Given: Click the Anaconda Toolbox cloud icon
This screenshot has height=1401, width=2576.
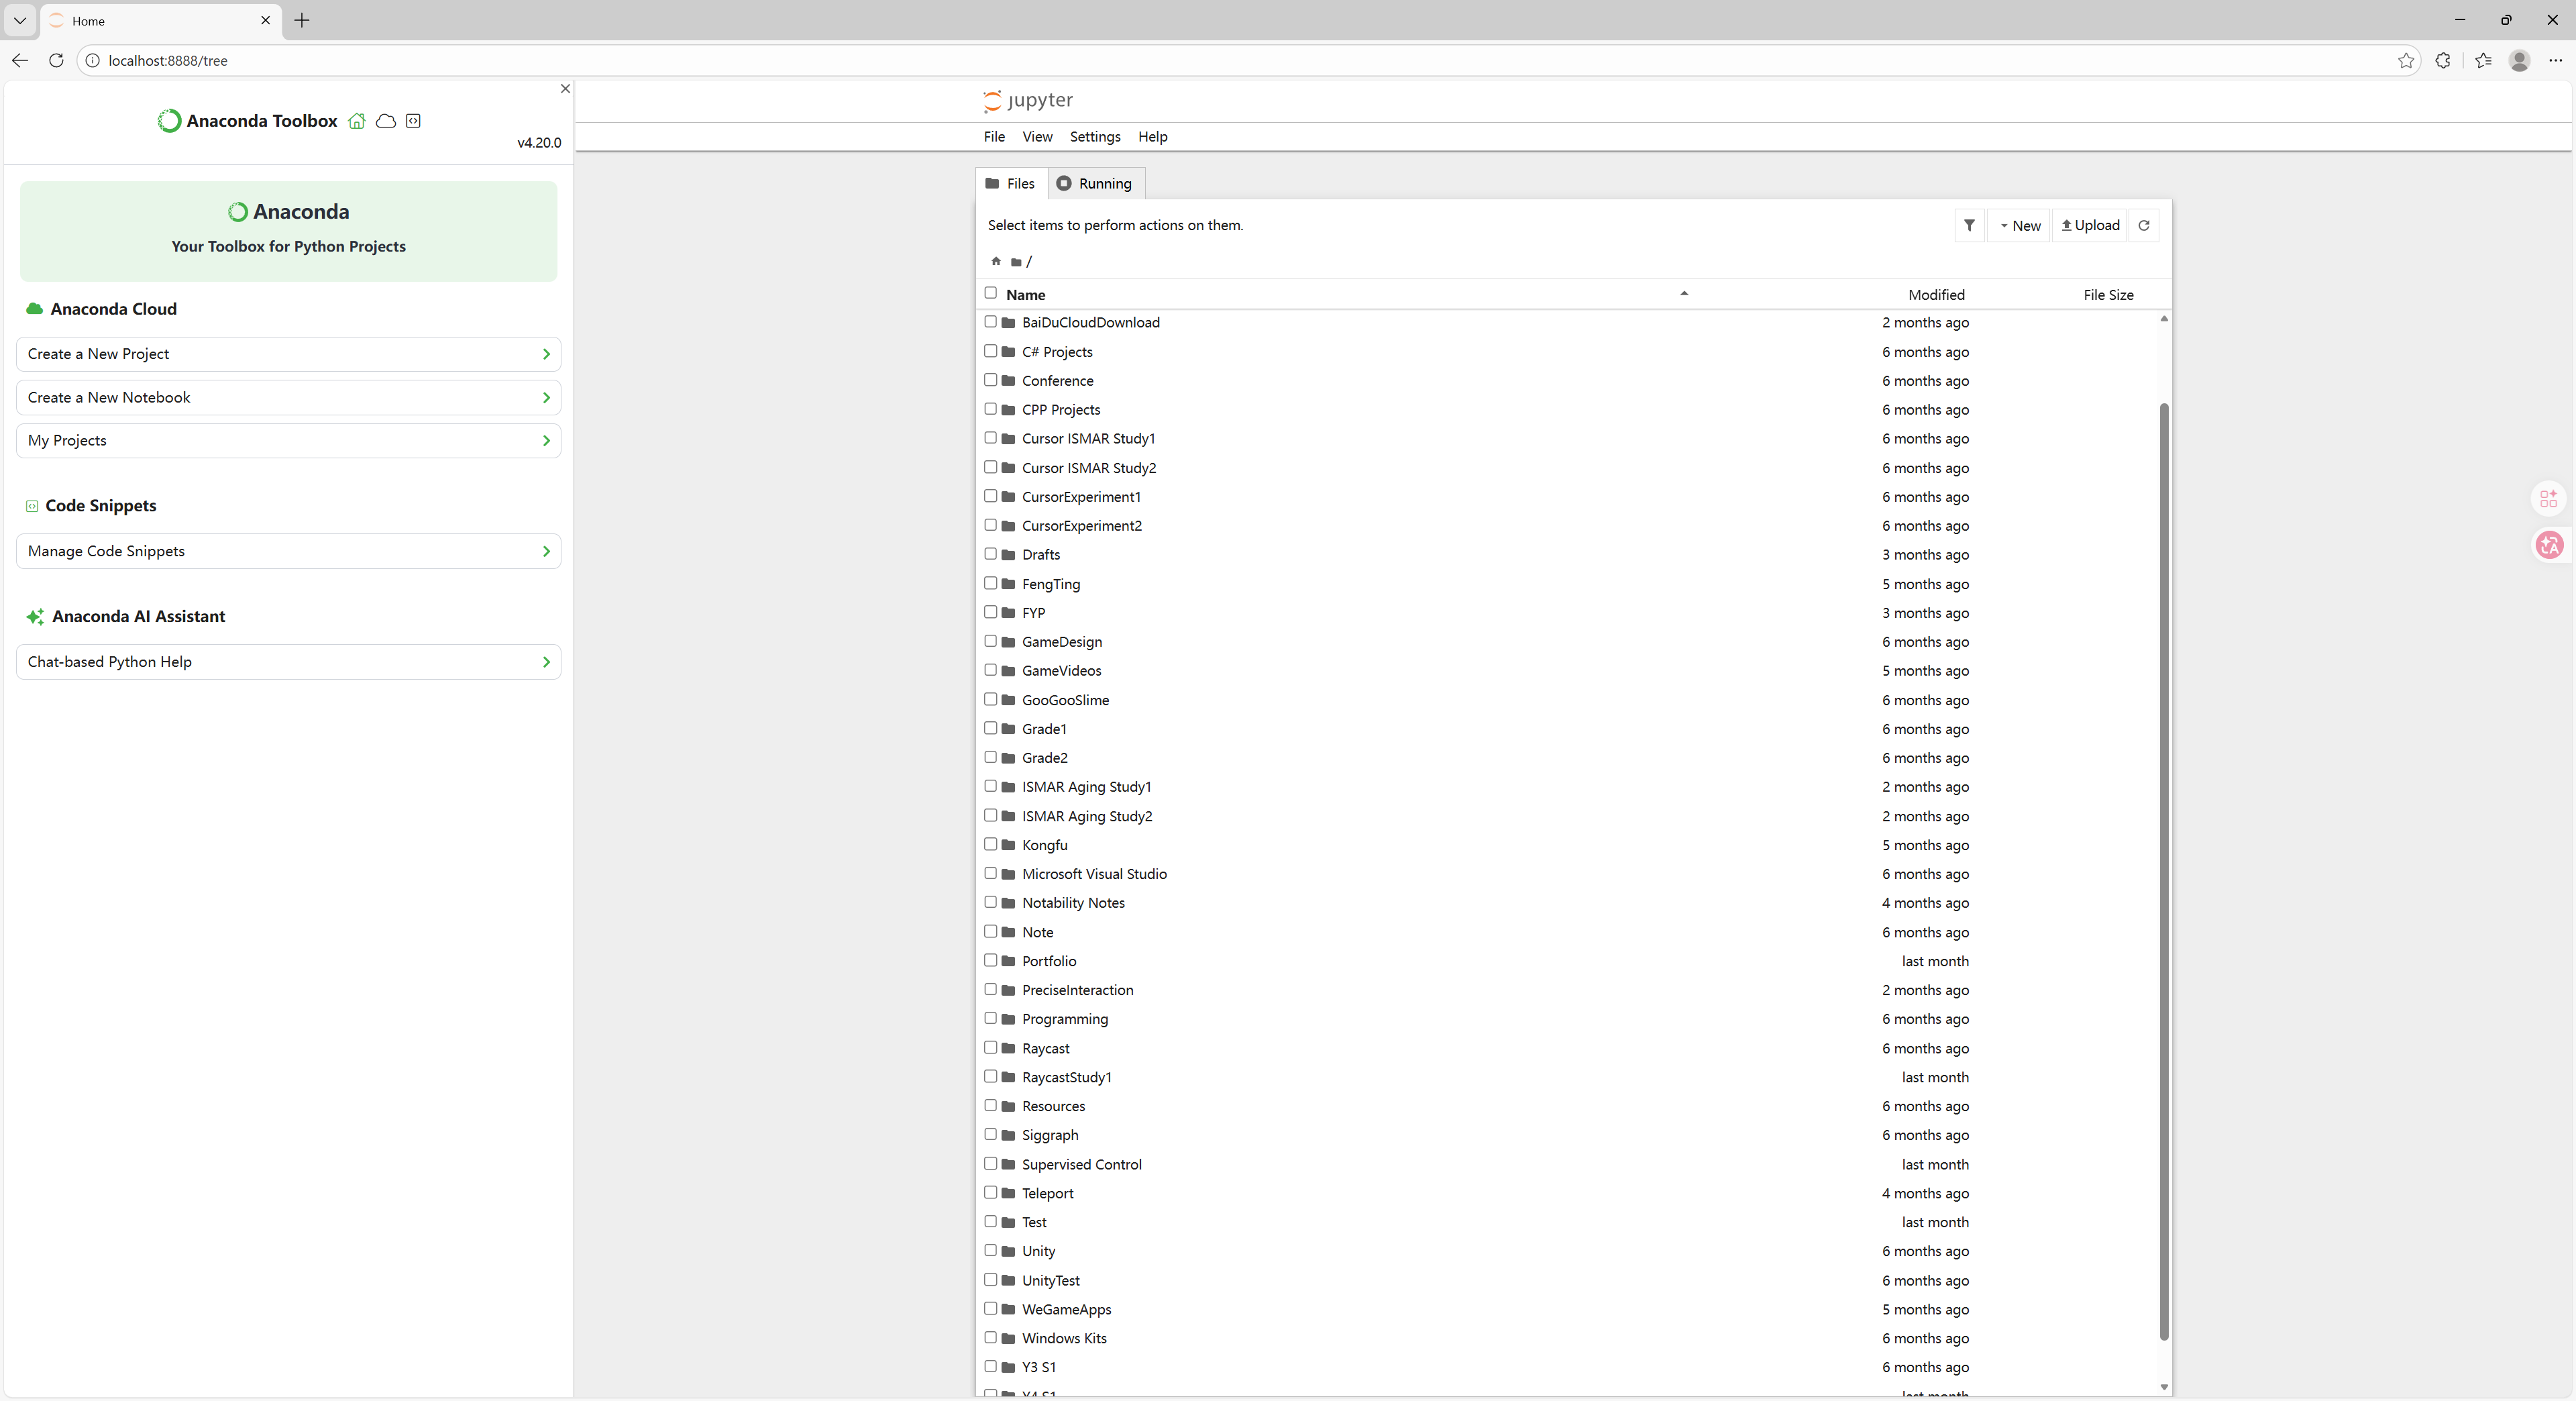Looking at the screenshot, I should click(385, 121).
